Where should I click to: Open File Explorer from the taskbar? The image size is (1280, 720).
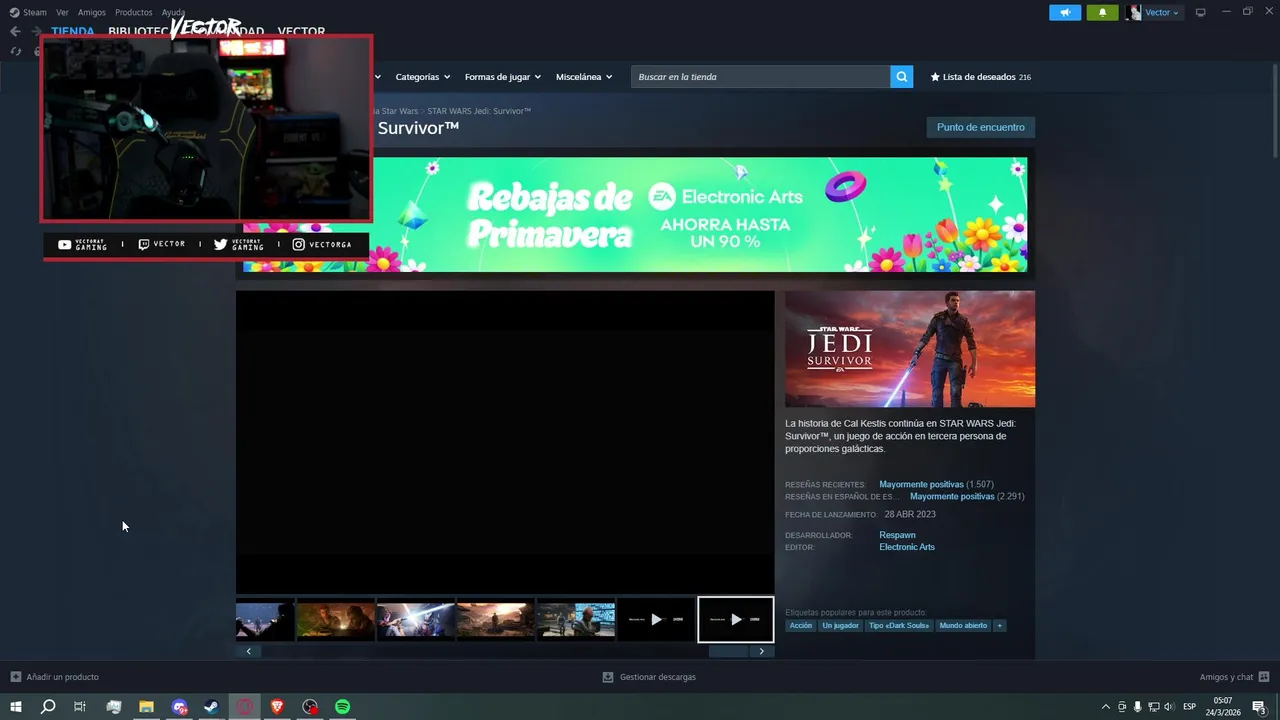click(x=146, y=707)
